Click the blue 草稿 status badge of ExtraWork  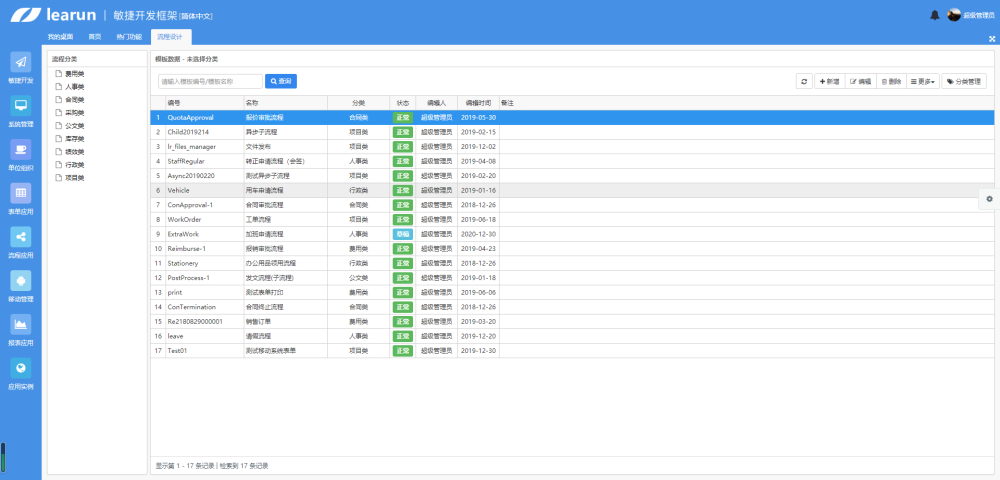(402, 234)
